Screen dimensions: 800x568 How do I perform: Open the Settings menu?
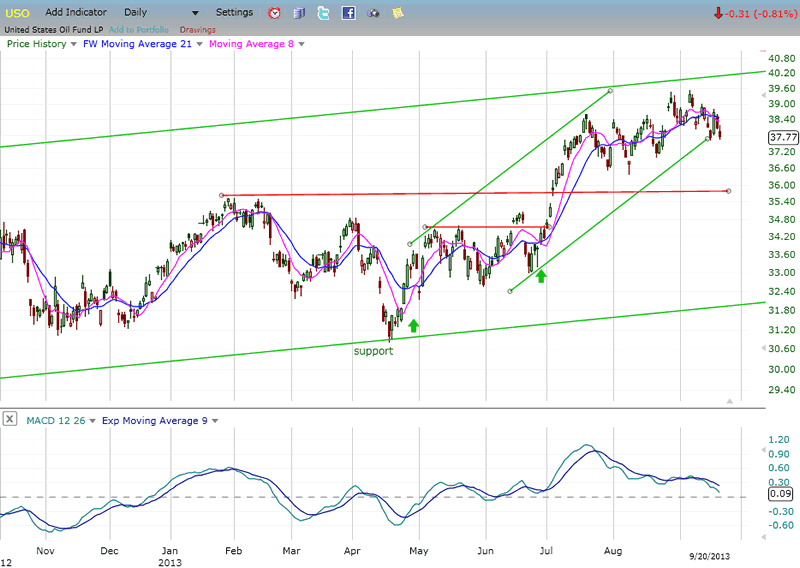234,13
